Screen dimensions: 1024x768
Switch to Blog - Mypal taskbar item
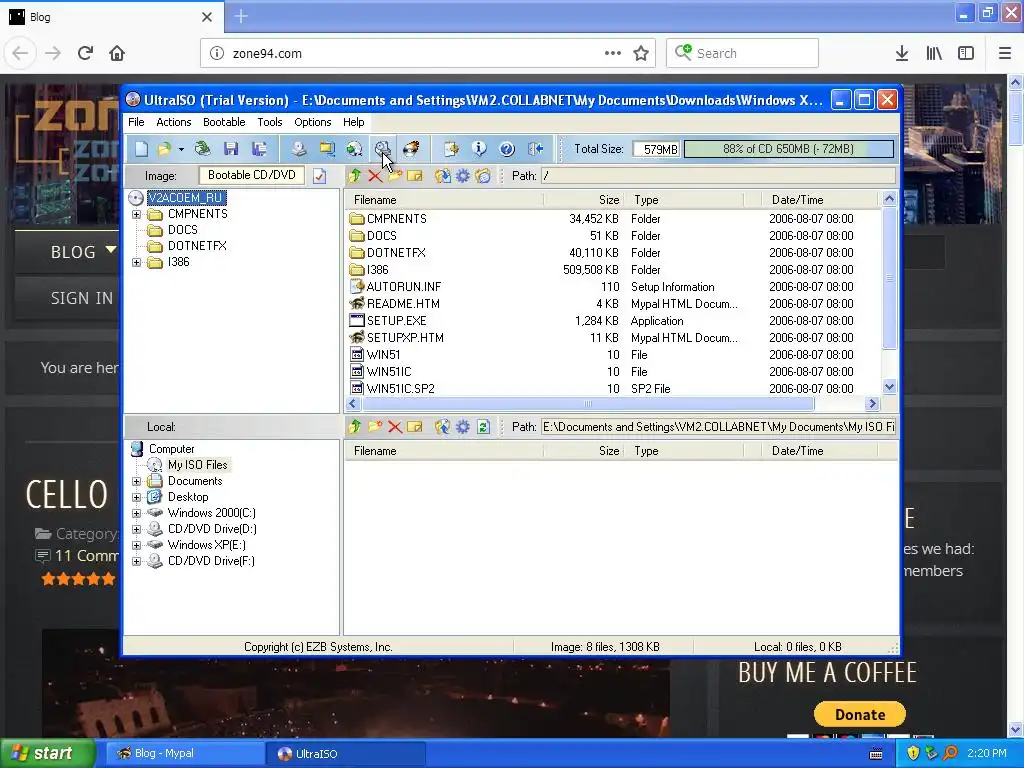(x=185, y=753)
